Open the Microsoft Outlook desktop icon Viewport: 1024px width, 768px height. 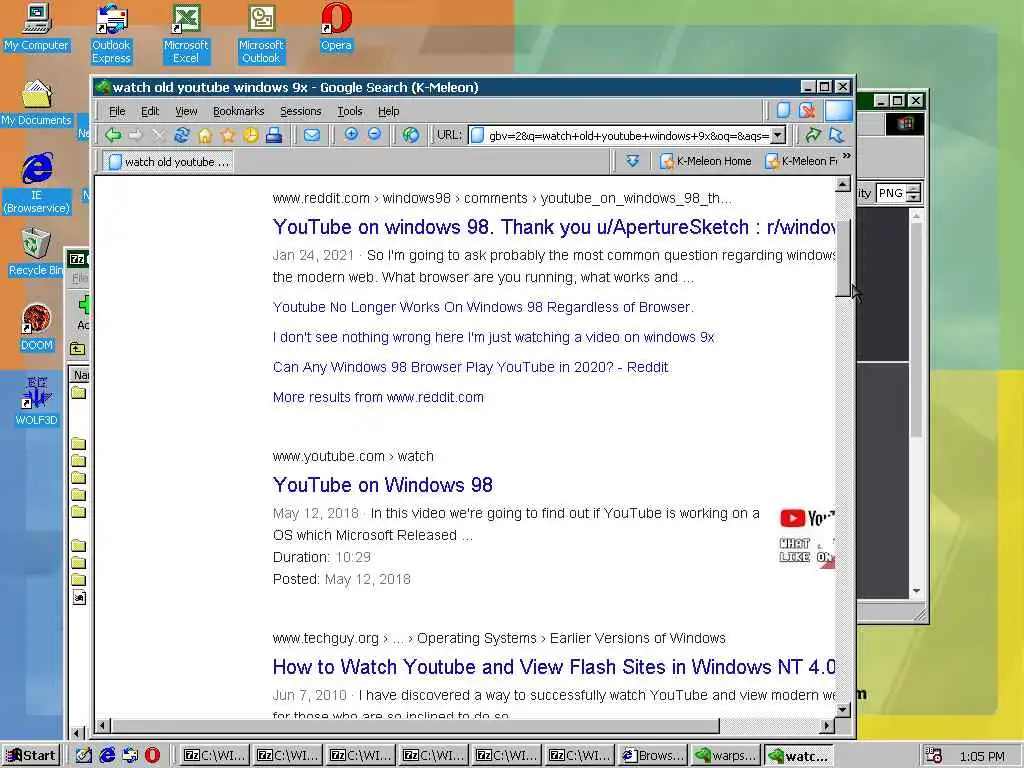261,34
